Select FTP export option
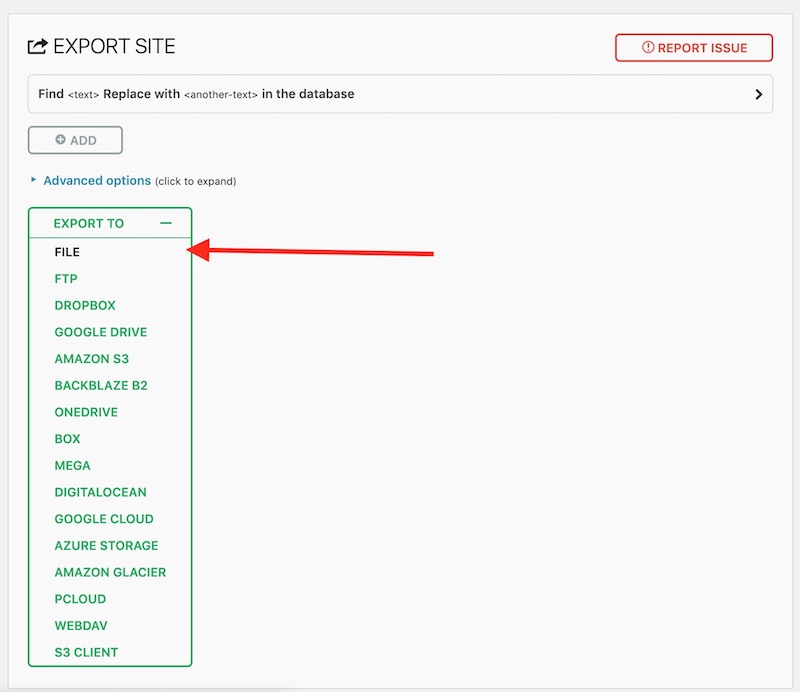 (66, 279)
